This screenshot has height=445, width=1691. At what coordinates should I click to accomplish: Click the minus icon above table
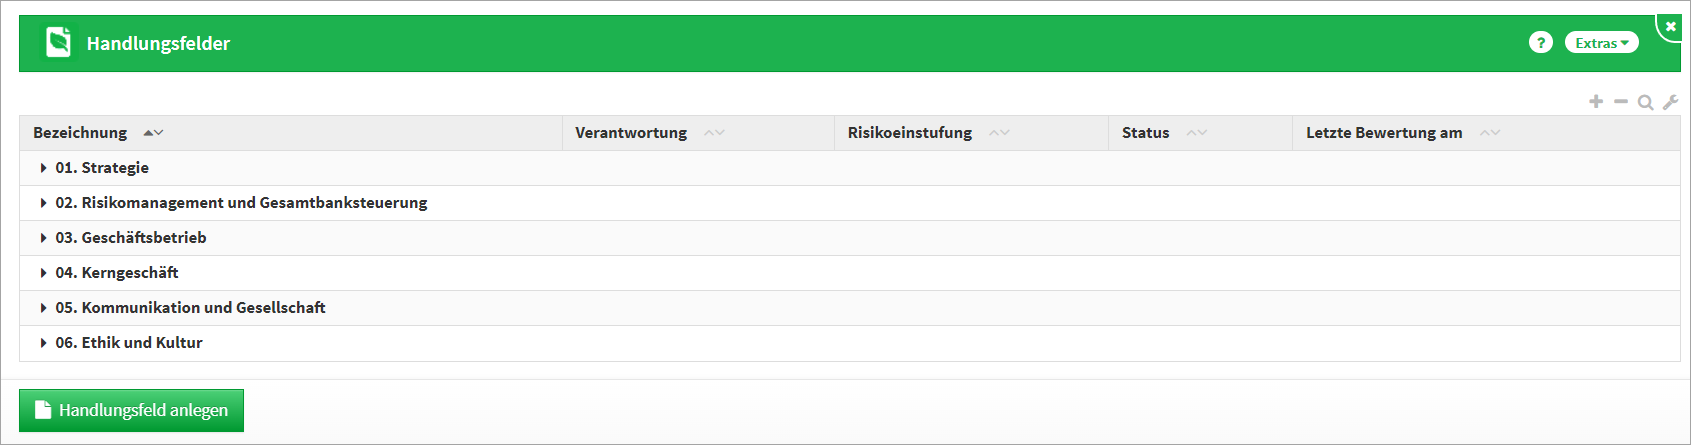pos(1621,102)
